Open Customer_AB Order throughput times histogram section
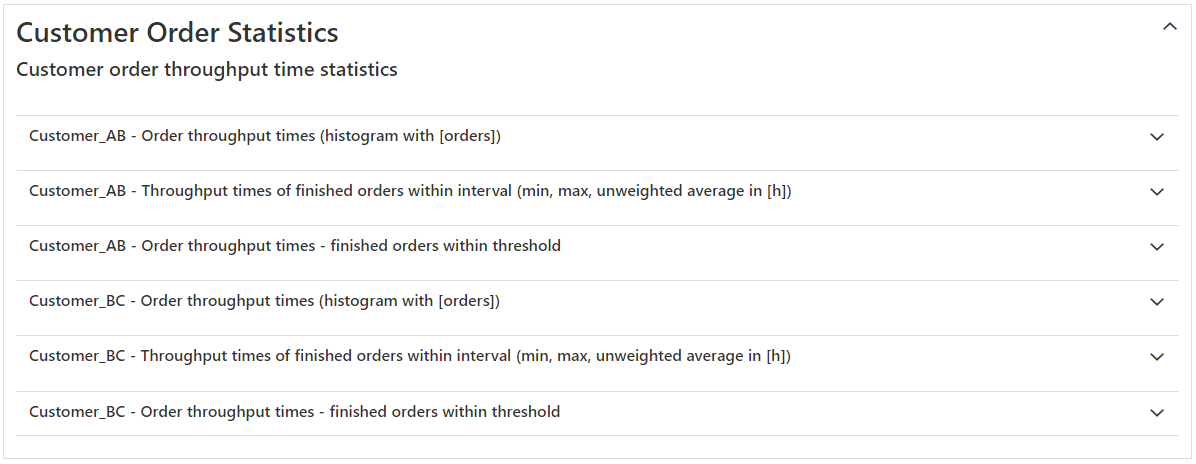 264,136
